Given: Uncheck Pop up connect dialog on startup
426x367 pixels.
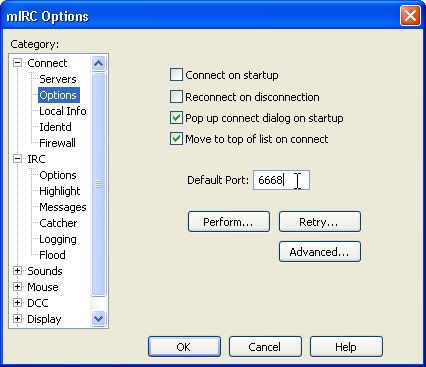Looking at the screenshot, I should coord(176,118).
